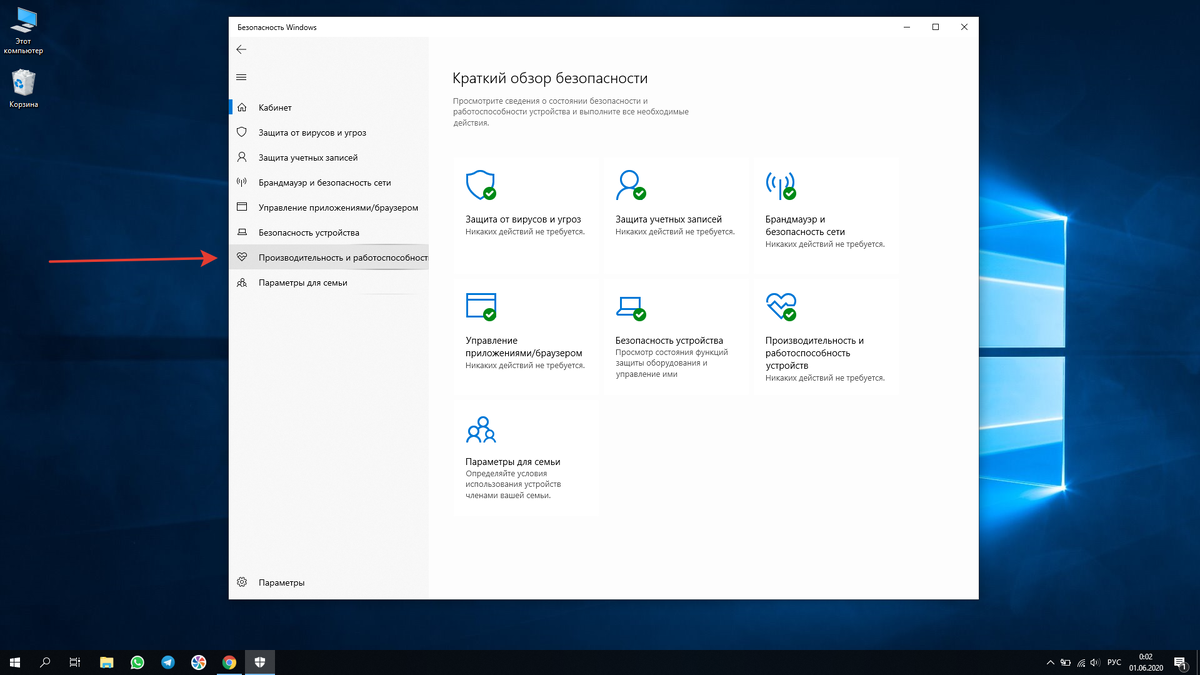Select the Краткий обзор безопасности heading
1200x675 pixels.
550,78
